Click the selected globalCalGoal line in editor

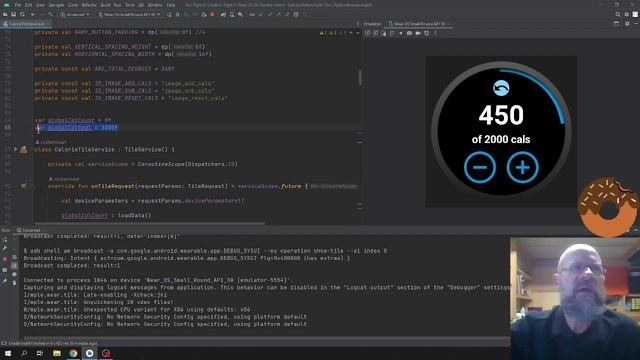click(x=76, y=128)
